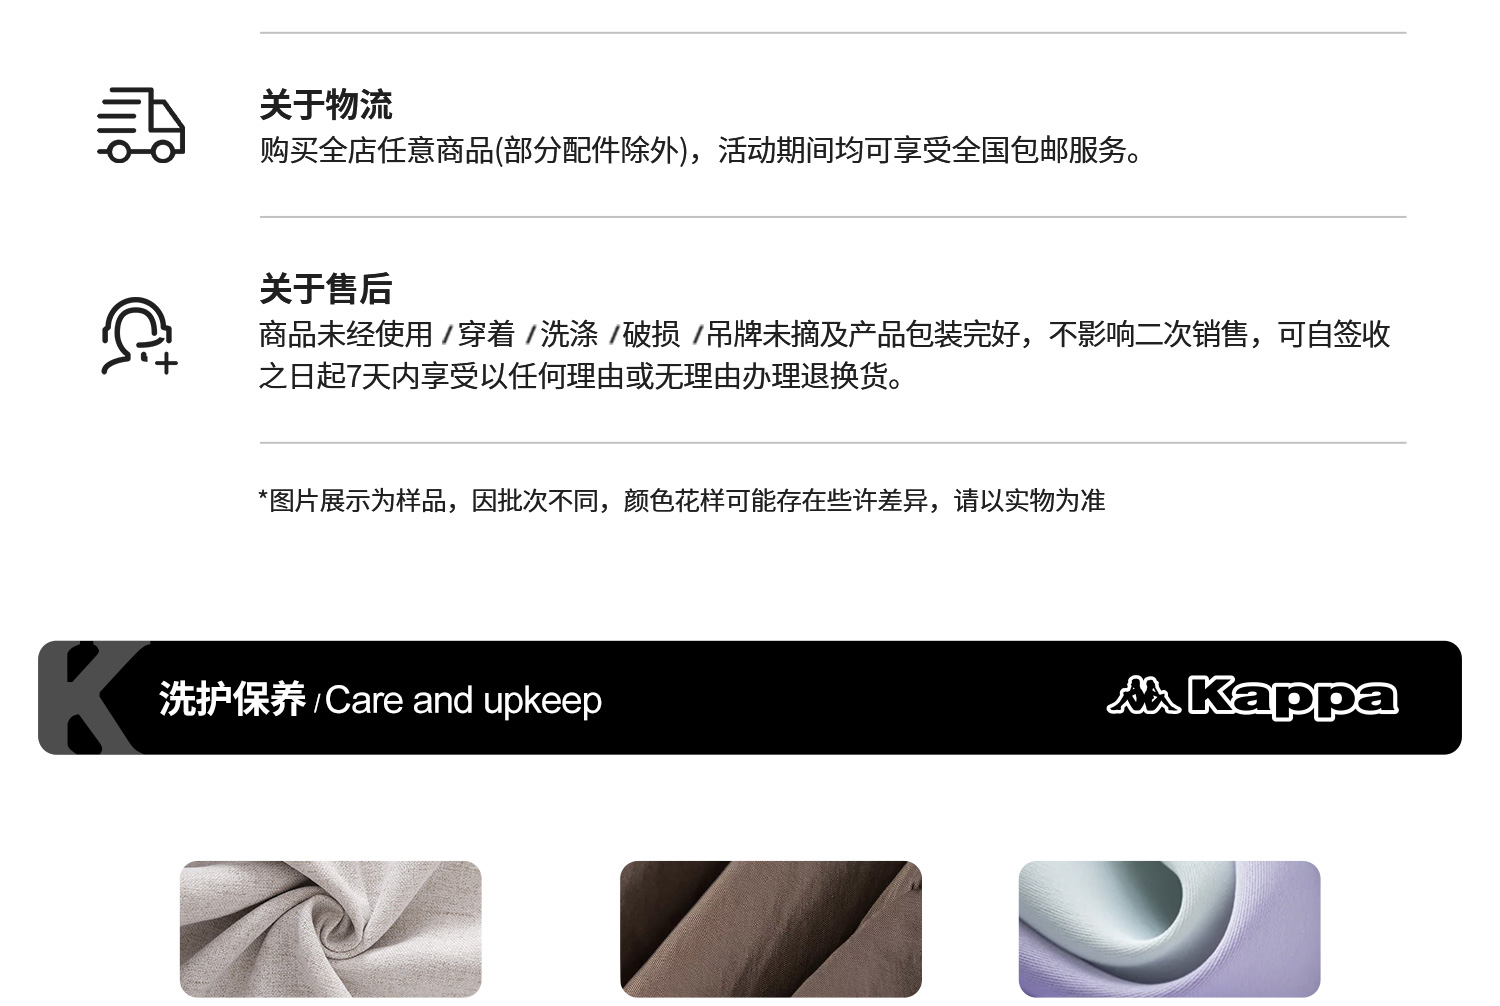Click the Kappa brand logo in banner
The width and height of the screenshot is (1500, 1006).
point(1252,697)
